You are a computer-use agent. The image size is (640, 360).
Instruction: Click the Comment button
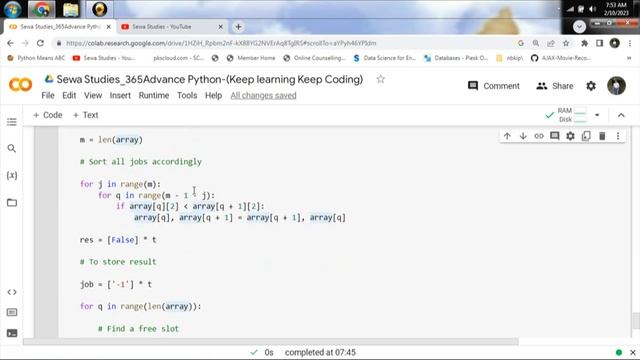494,86
